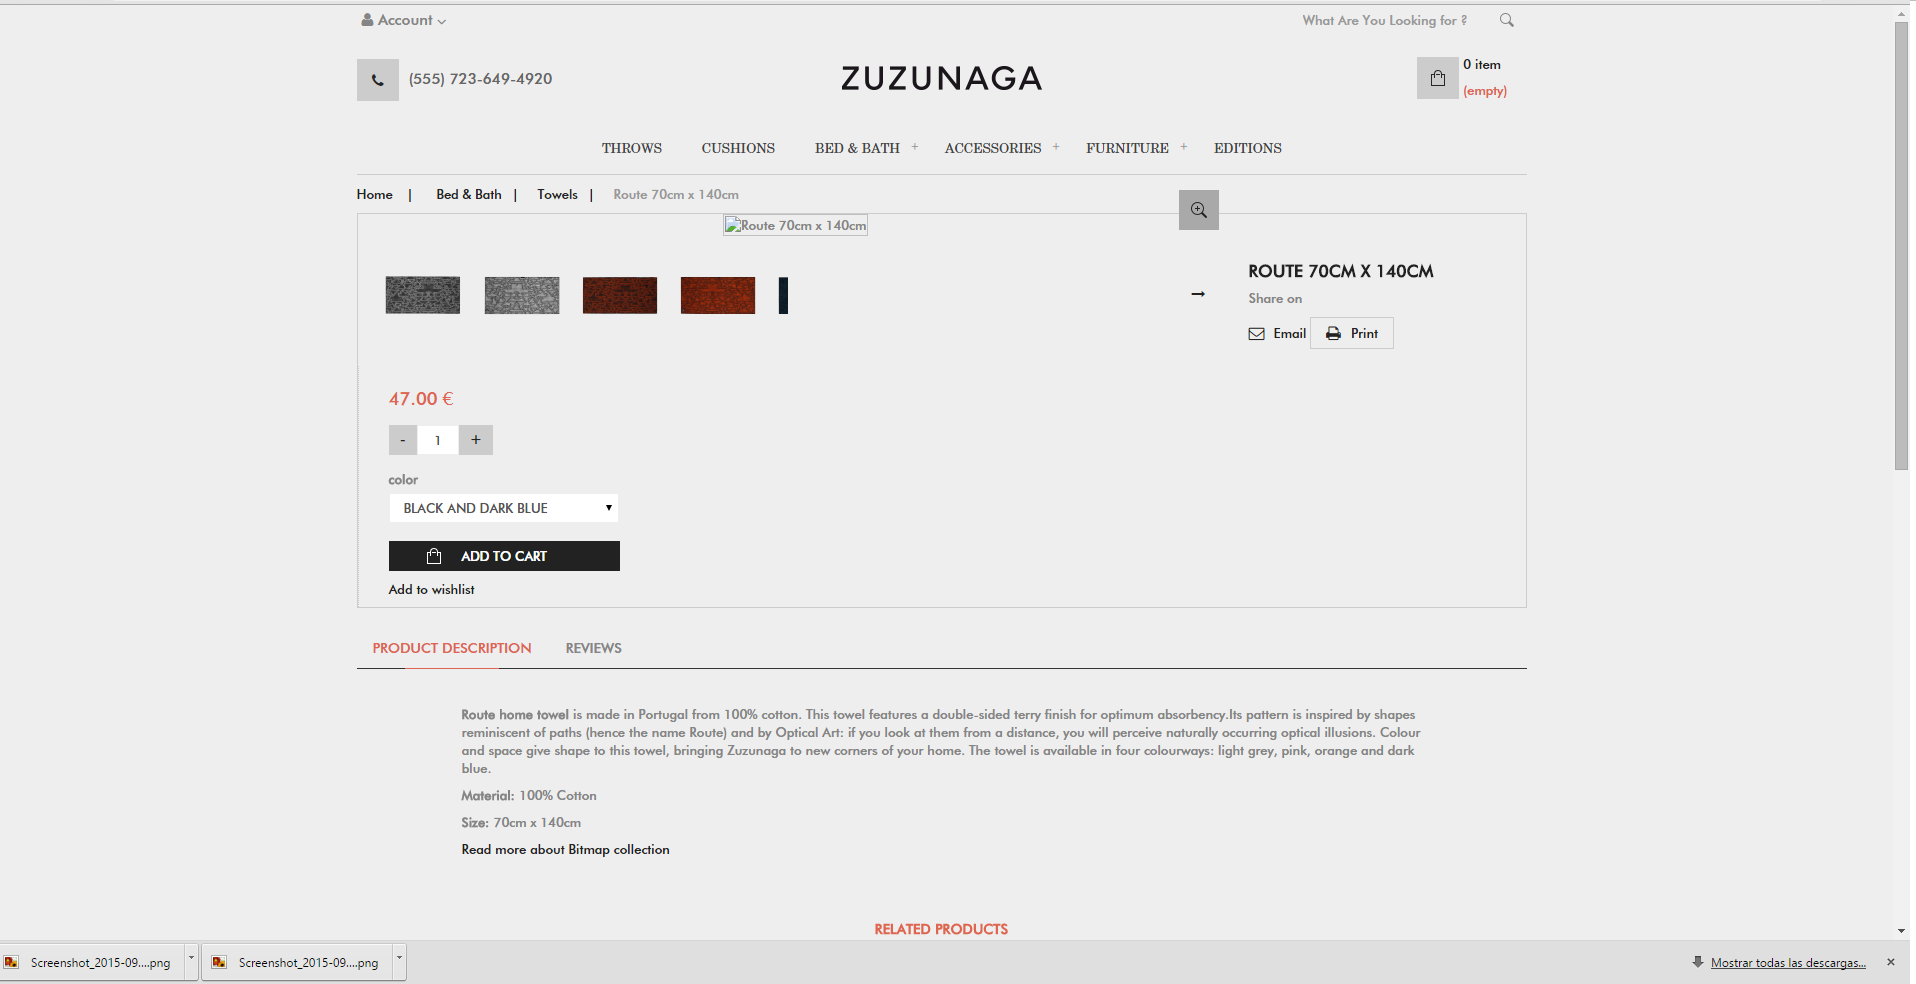Expand the Accessories plus icon

coord(1056,147)
